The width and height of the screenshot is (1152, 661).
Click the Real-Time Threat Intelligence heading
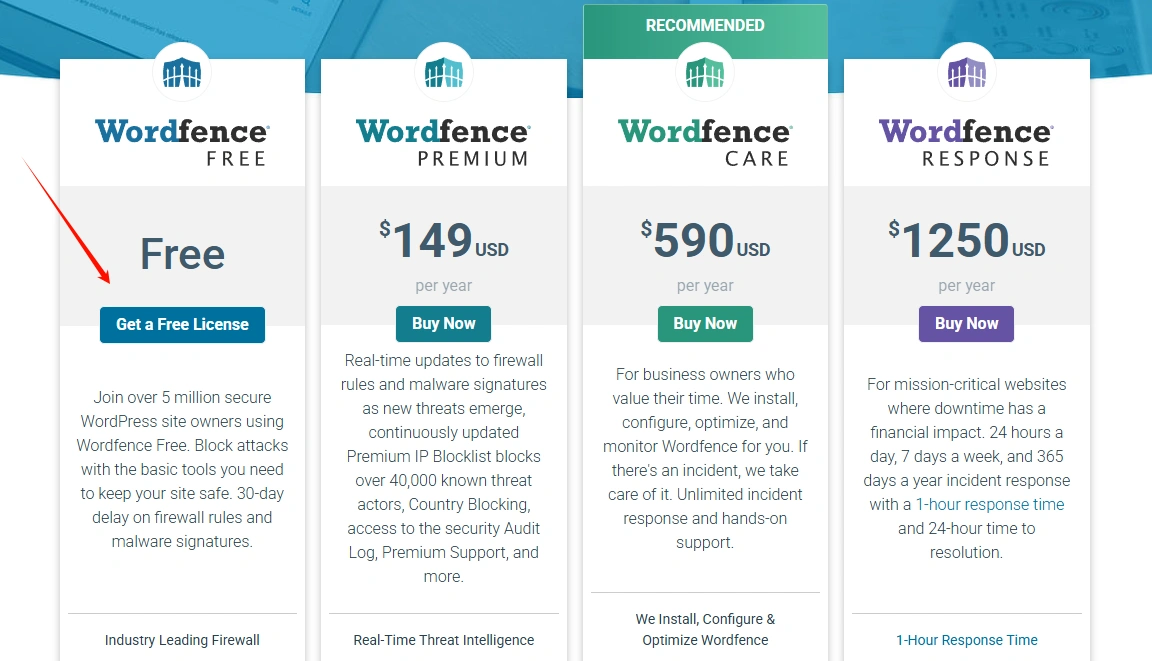pos(443,640)
